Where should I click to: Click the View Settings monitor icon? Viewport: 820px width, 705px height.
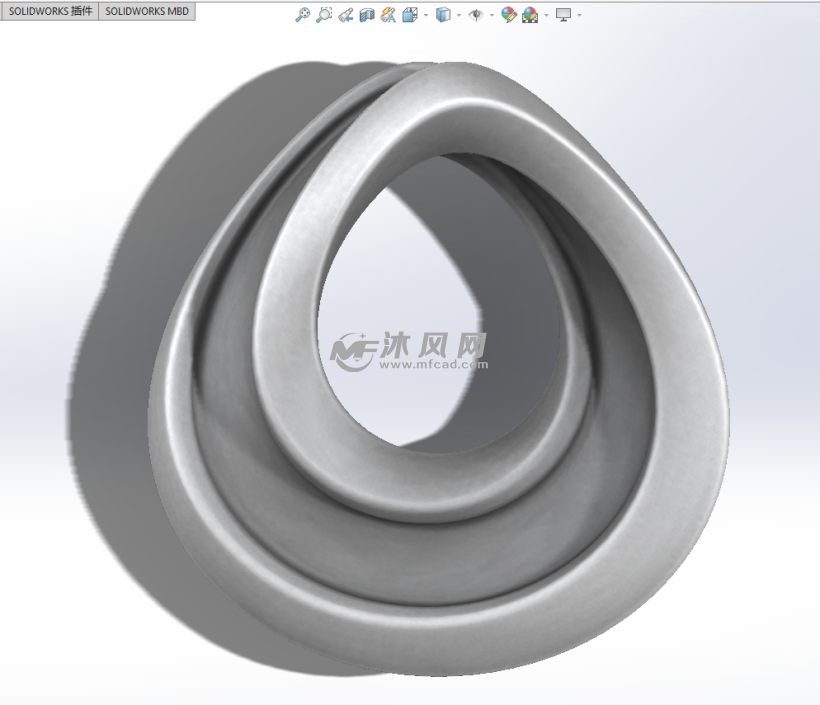[x=563, y=15]
